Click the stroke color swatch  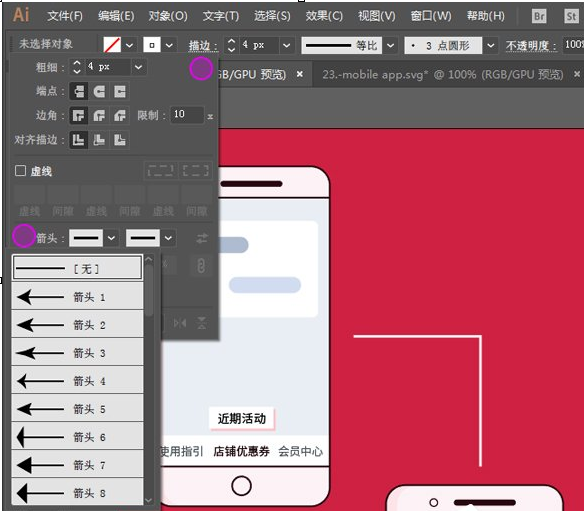point(152,45)
